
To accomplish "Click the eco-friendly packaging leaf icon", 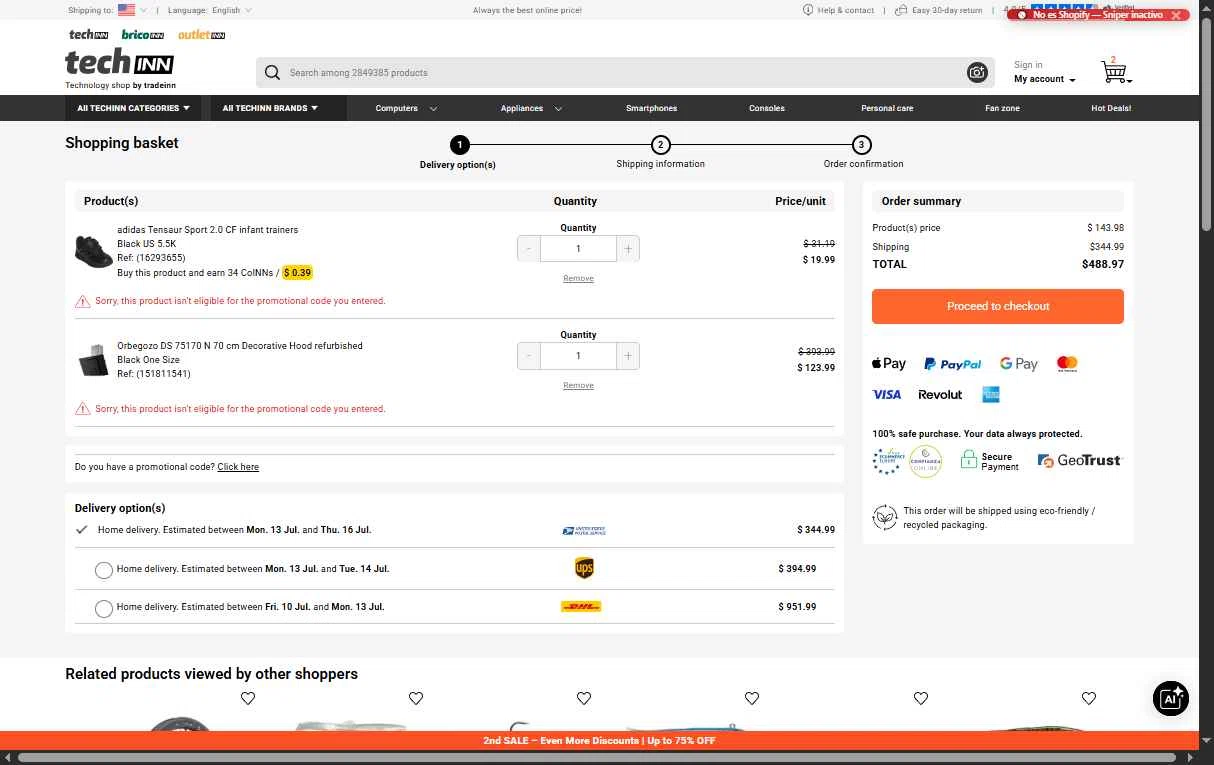I will [884, 517].
